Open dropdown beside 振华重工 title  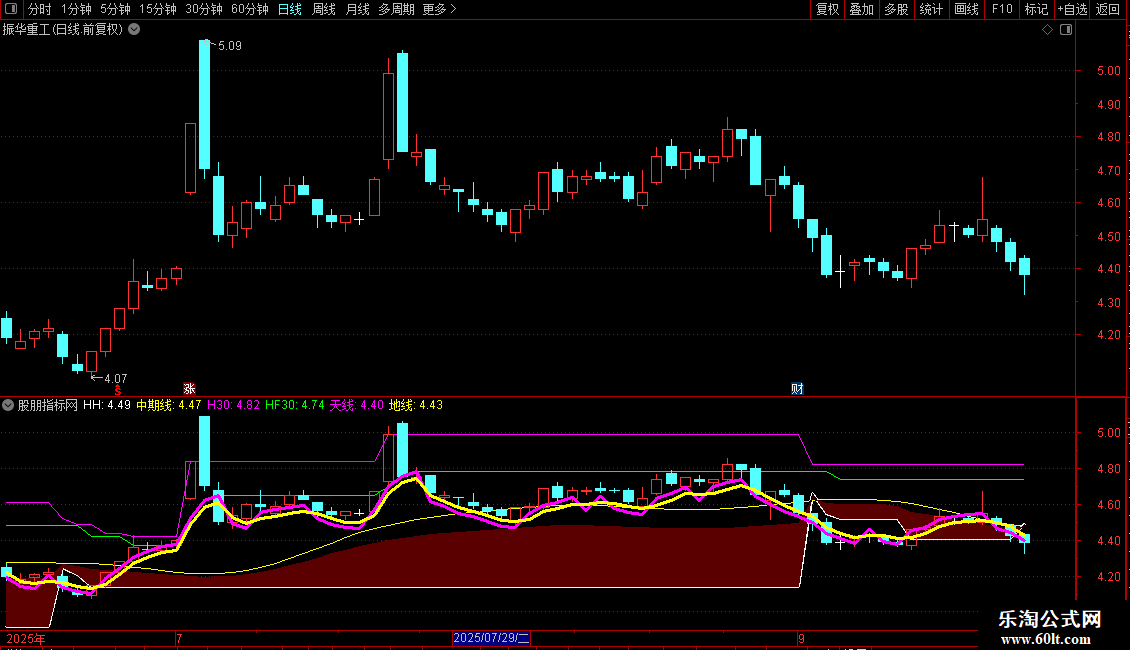coord(134,30)
